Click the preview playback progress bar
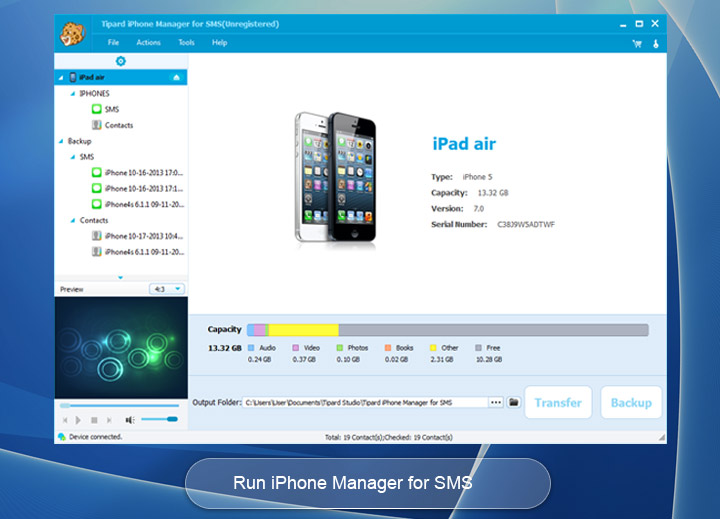The height and width of the screenshot is (519, 720). (x=119, y=406)
